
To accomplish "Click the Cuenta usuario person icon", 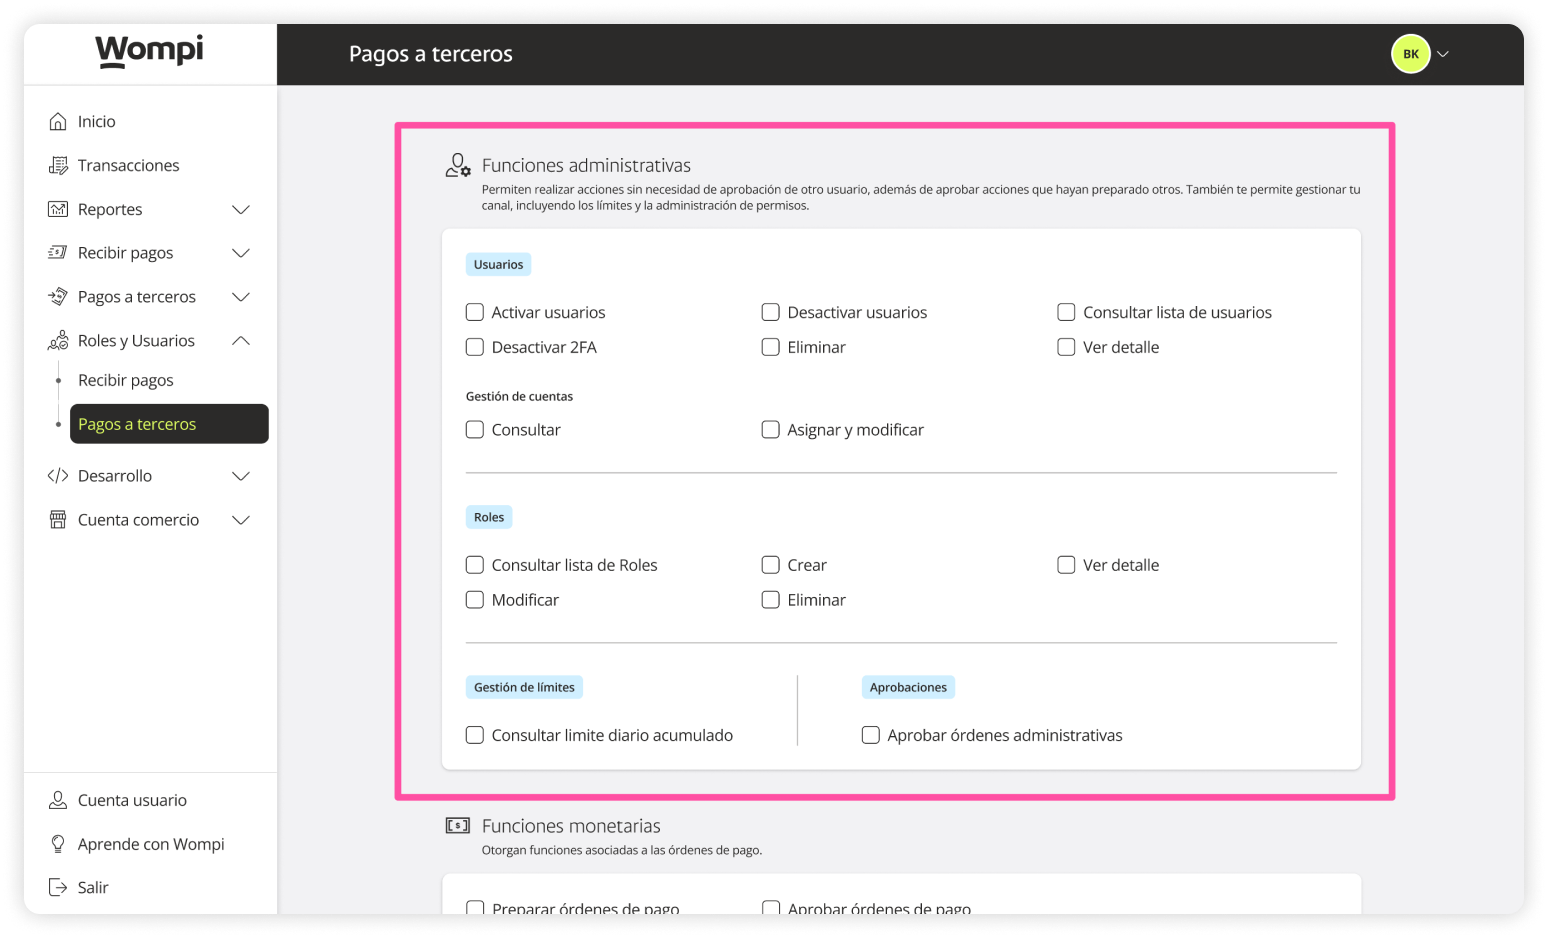I will coord(58,800).
